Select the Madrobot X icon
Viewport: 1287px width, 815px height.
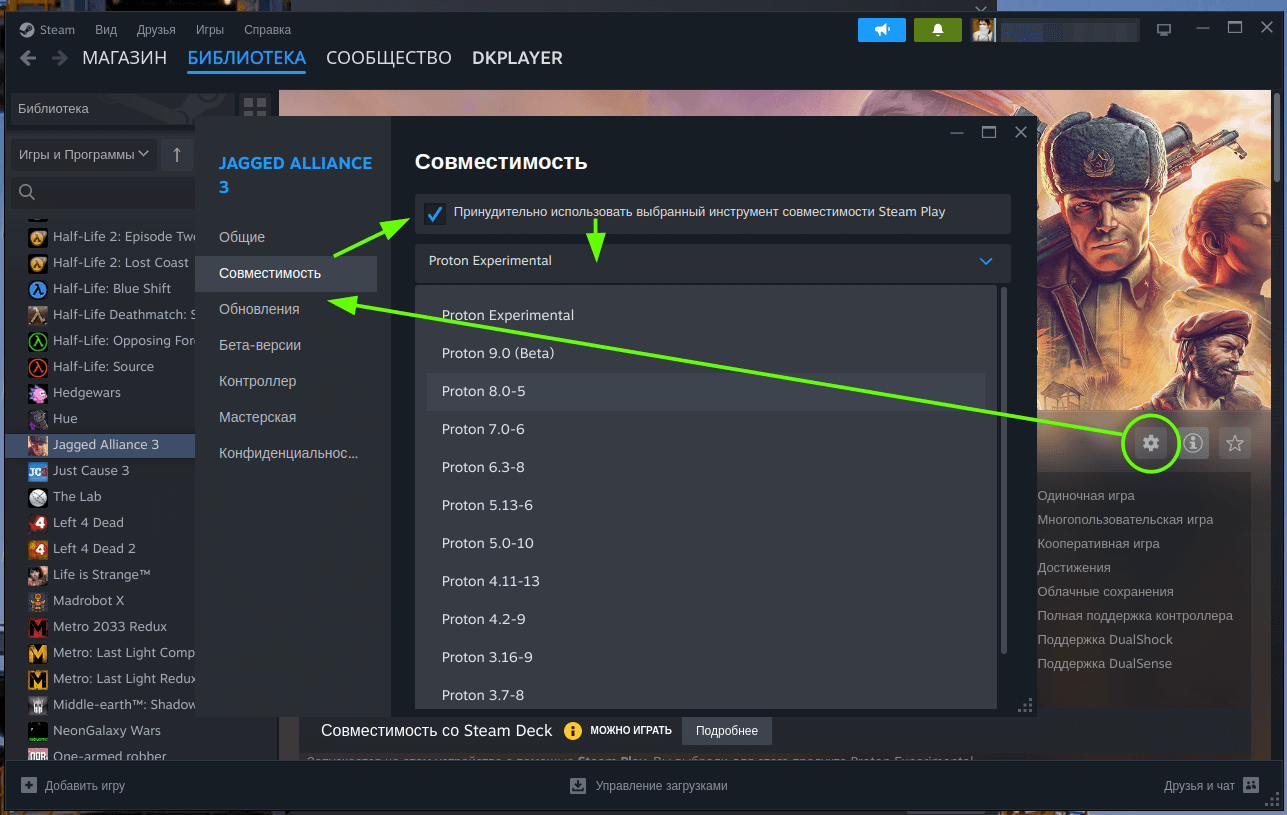38,601
